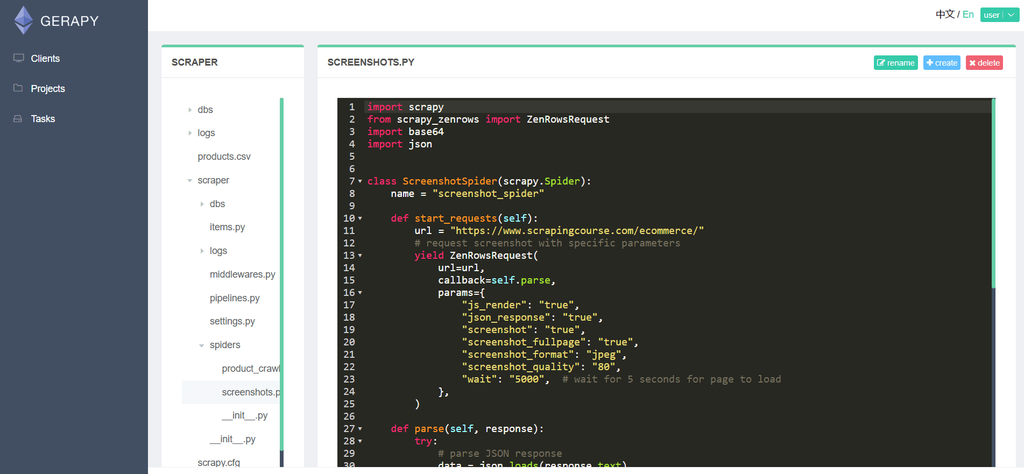The width and height of the screenshot is (1024, 474).
Task: Open middlewares.py in the file tree
Action: coord(242,274)
